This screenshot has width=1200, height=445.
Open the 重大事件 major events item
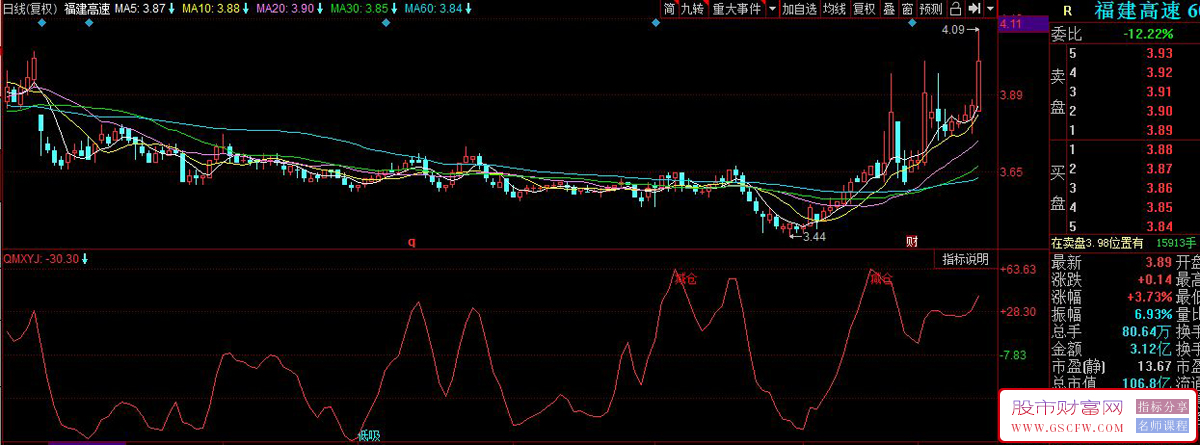736,9
